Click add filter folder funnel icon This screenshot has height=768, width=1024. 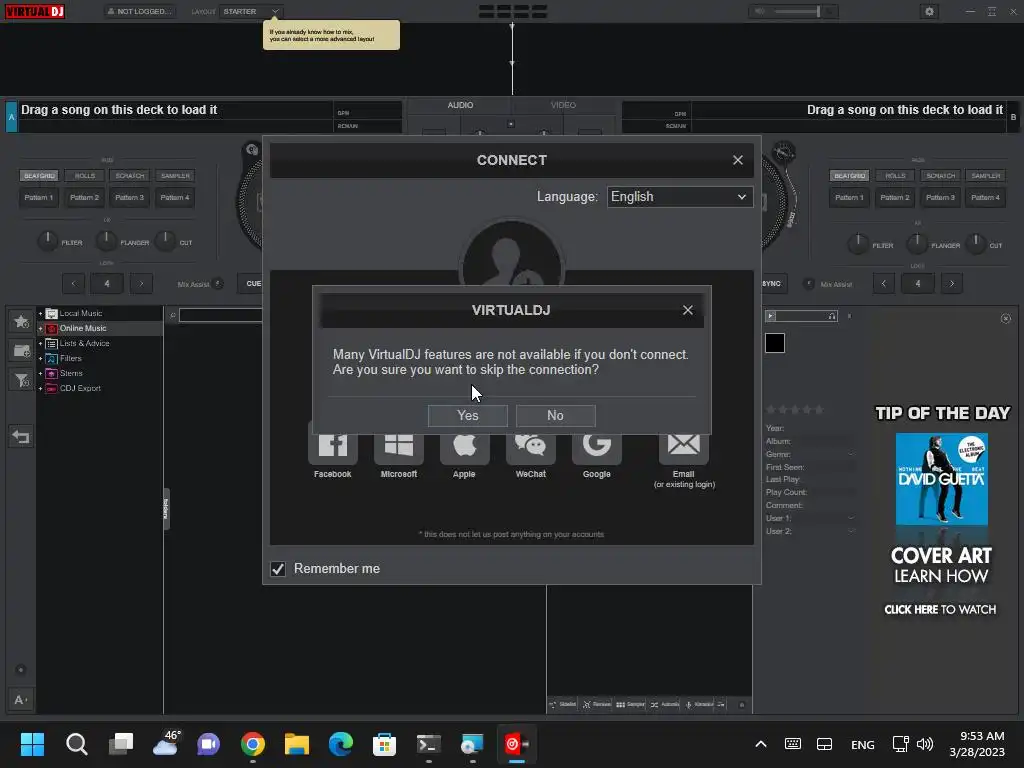[x=21, y=379]
